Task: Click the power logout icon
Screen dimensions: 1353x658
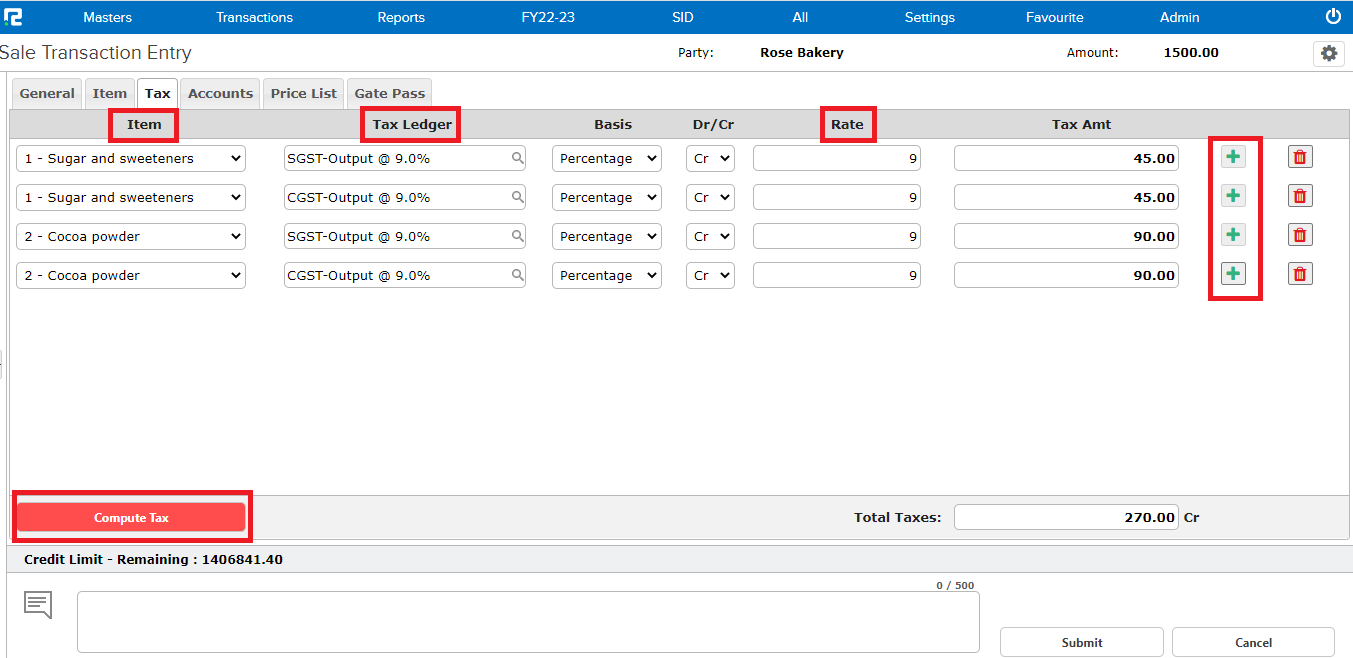Action: (x=1332, y=17)
